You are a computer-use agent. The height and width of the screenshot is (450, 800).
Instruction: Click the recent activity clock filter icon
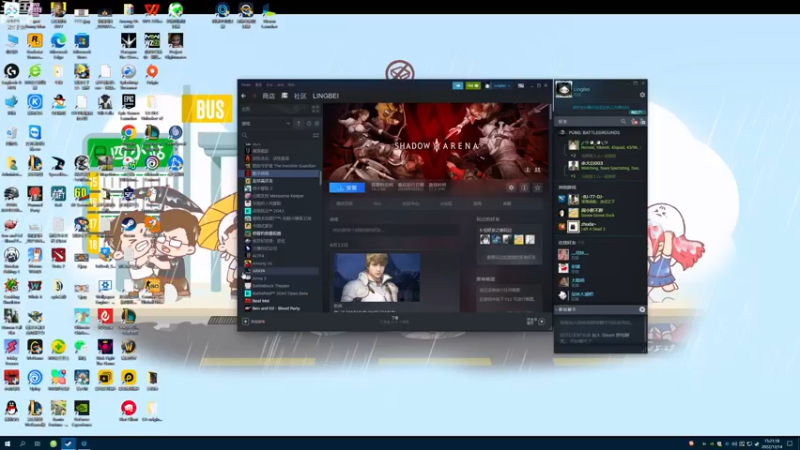[x=309, y=123]
